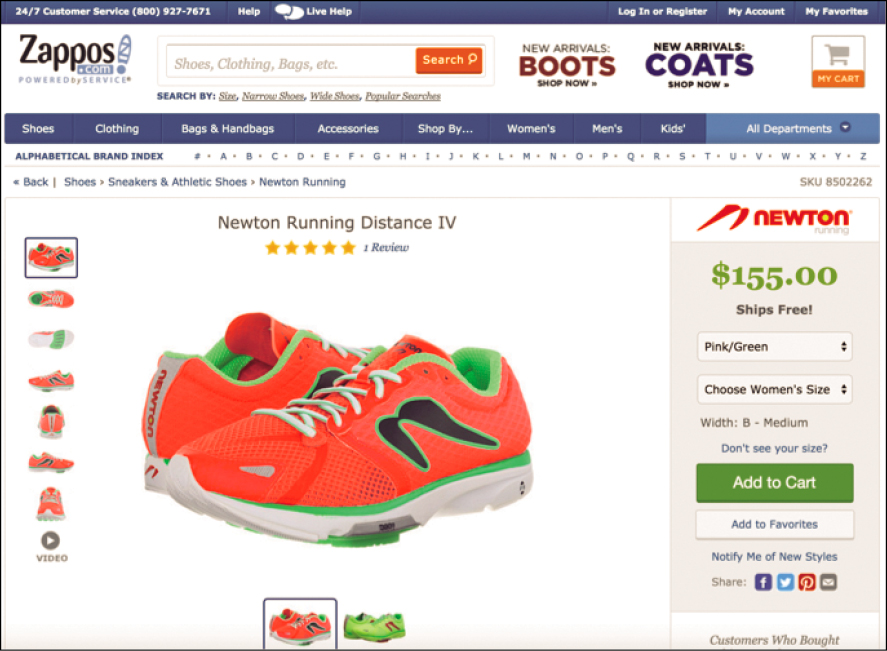
Task: Search by Size link
Action: click(227, 96)
